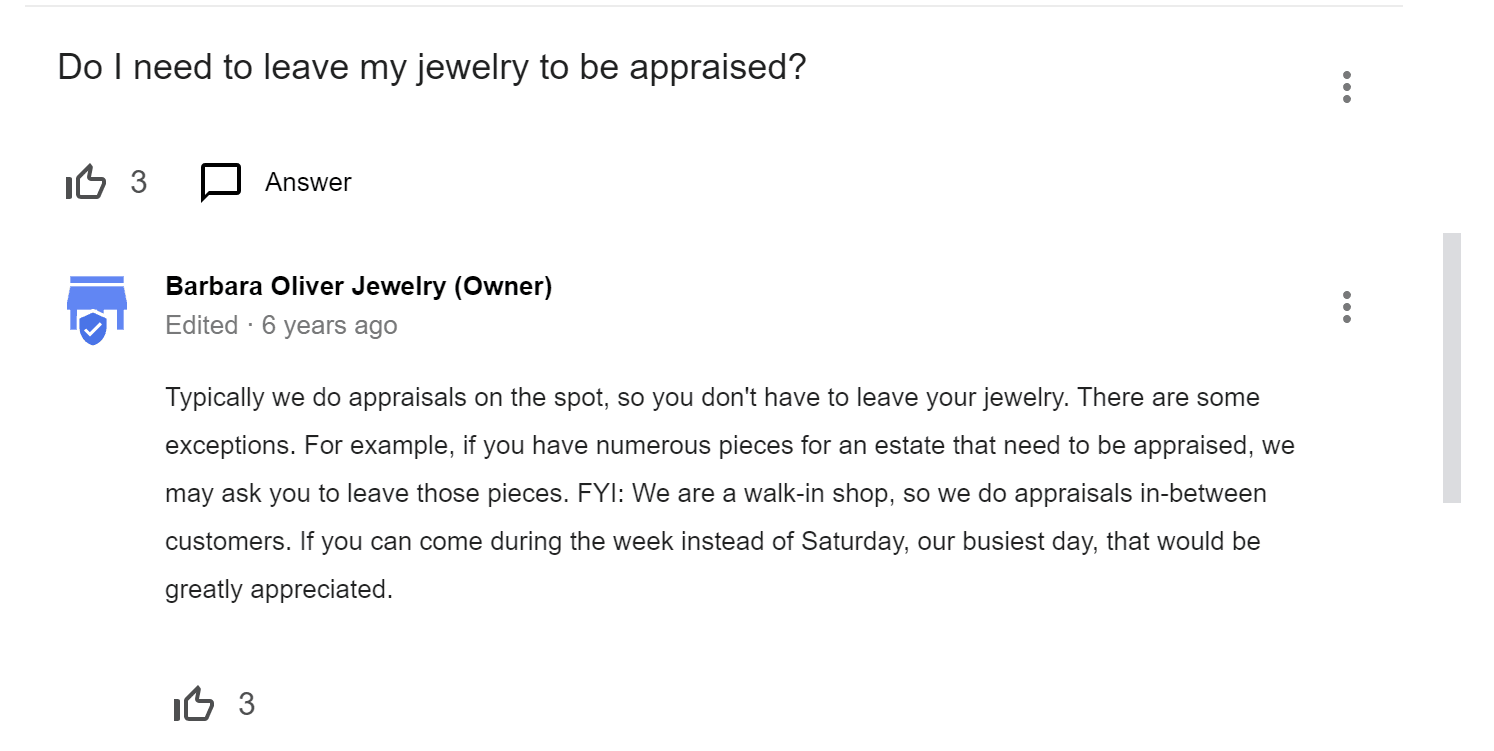Image resolution: width=1494 pixels, height=751 pixels.
Task: Click the final line "greatly appreciated."
Action: pos(279,590)
